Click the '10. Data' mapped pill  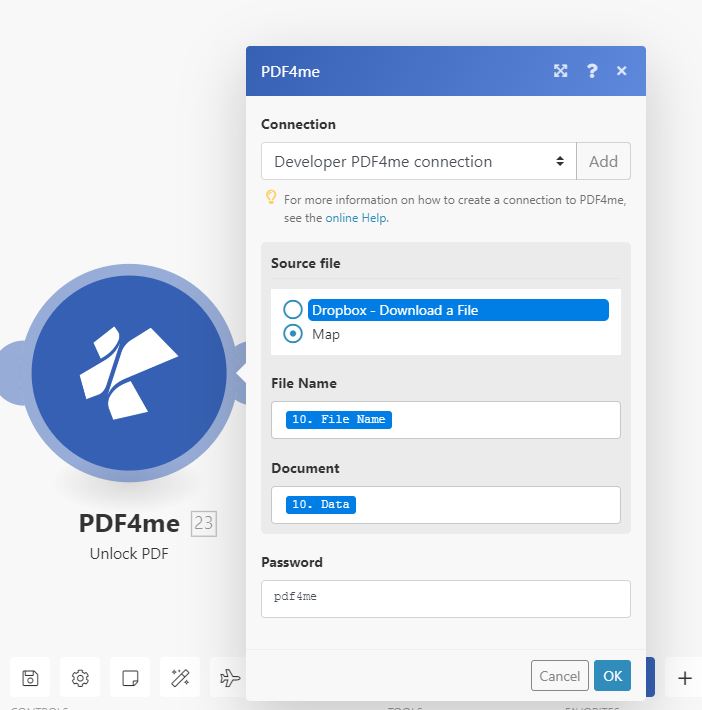click(x=321, y=504)
